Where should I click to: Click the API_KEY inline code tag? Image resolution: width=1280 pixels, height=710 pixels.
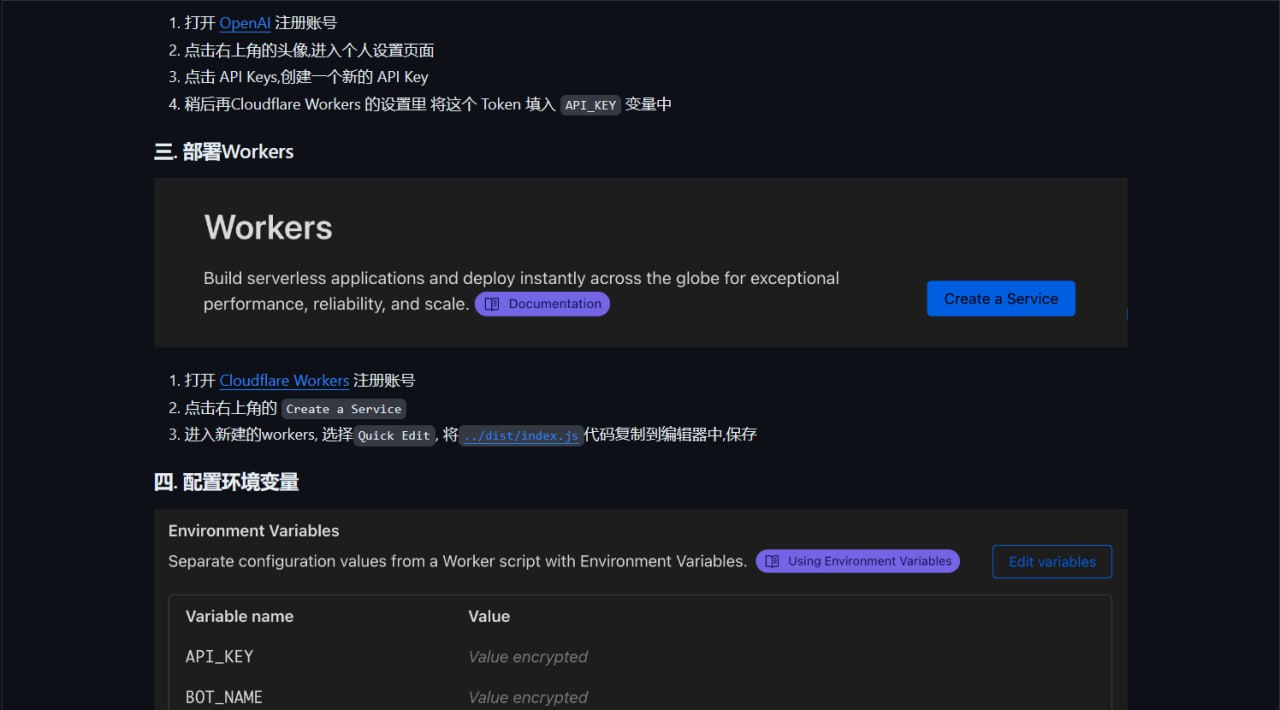pos(591,105)
